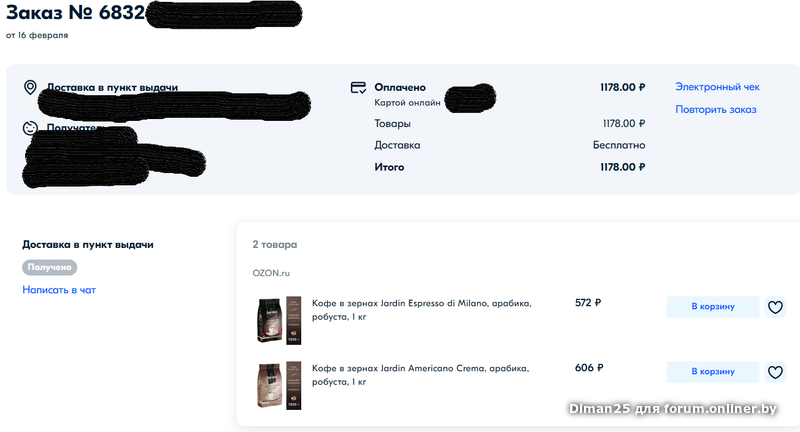The height and width of the screenshot is (432, 800).
Task: Add Americano Crema coffee В корзину
Action: click(x=713, y=372)
